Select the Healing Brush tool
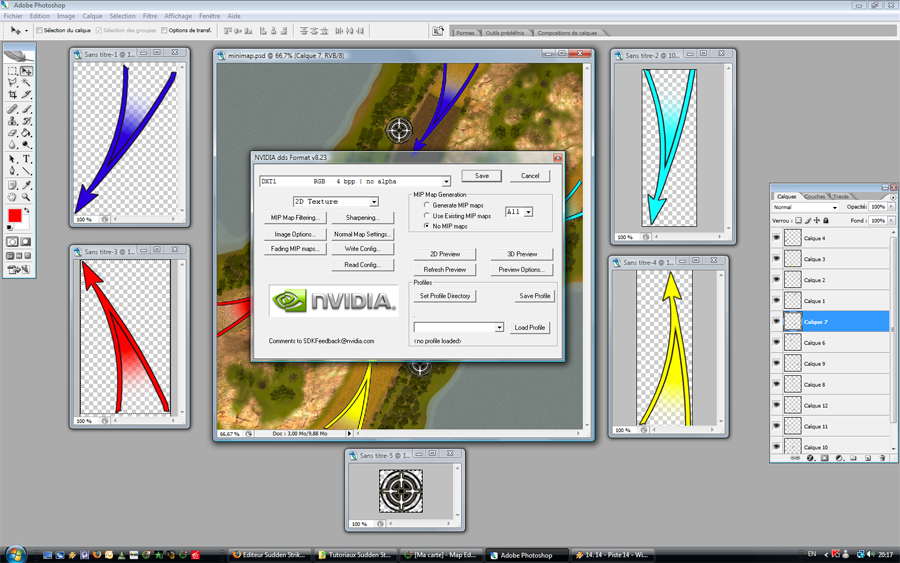The width and height of the screenshot is (900, 563). 12,109
